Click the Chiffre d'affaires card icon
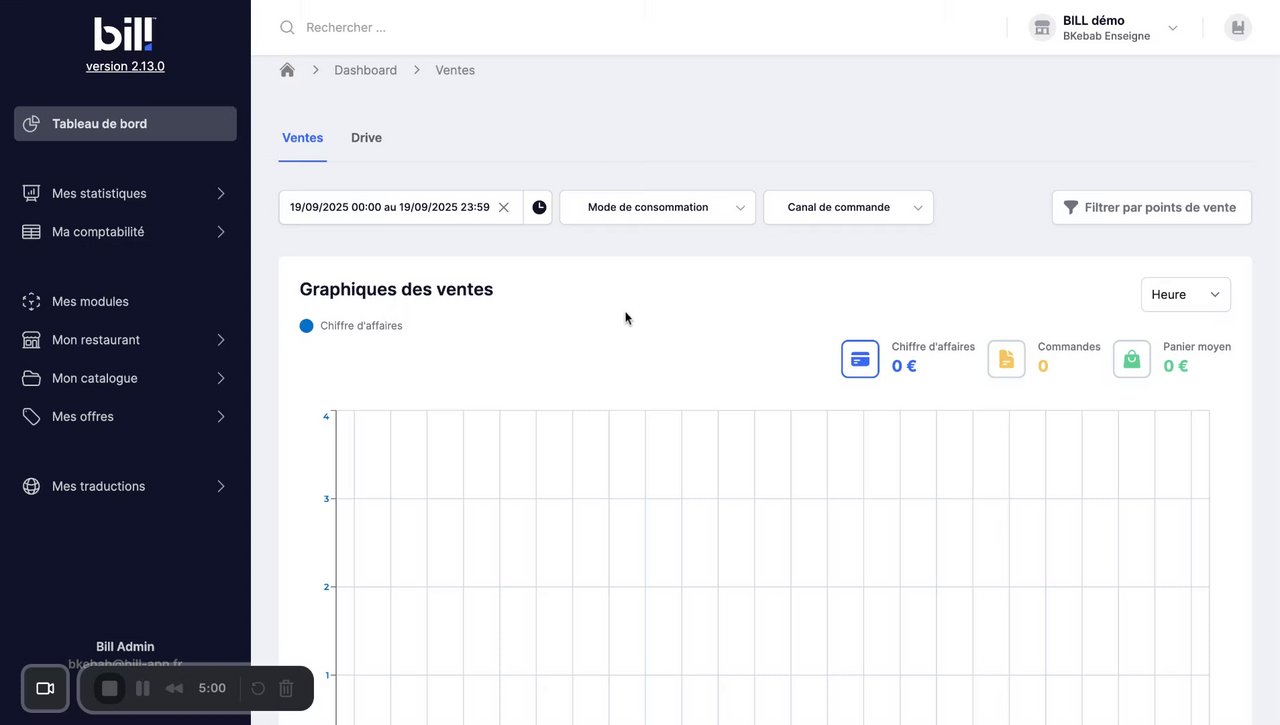This screenshot has height=725, width=1280. point(860,359)
